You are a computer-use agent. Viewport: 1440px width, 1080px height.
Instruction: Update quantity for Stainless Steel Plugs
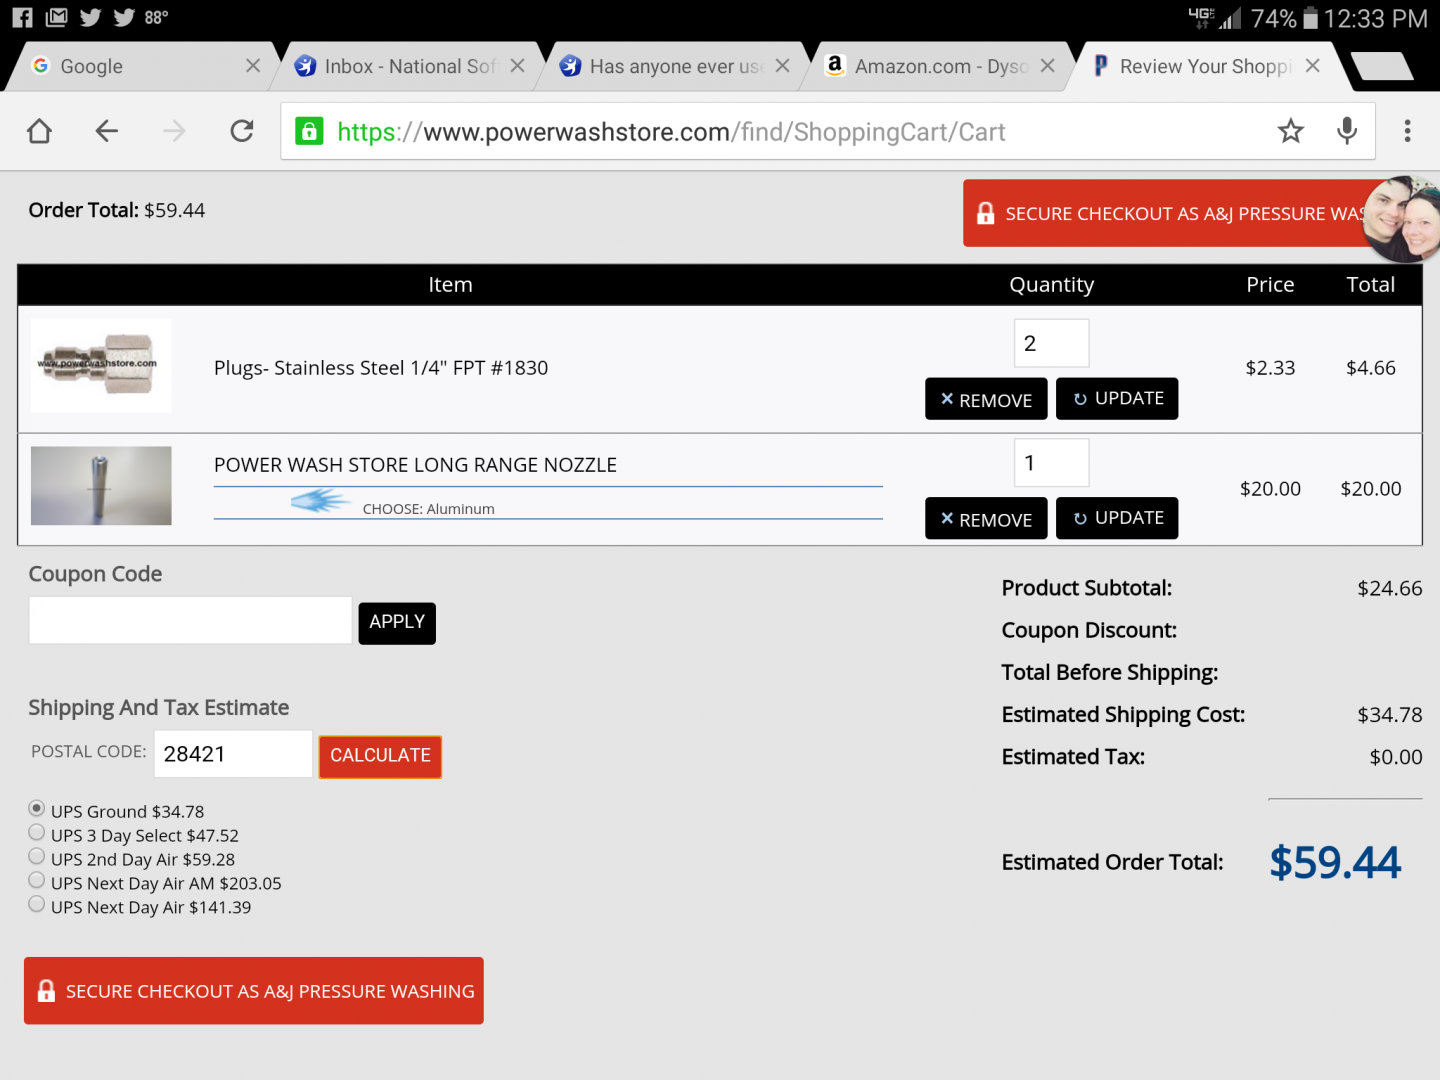(x=1117, y=399)
